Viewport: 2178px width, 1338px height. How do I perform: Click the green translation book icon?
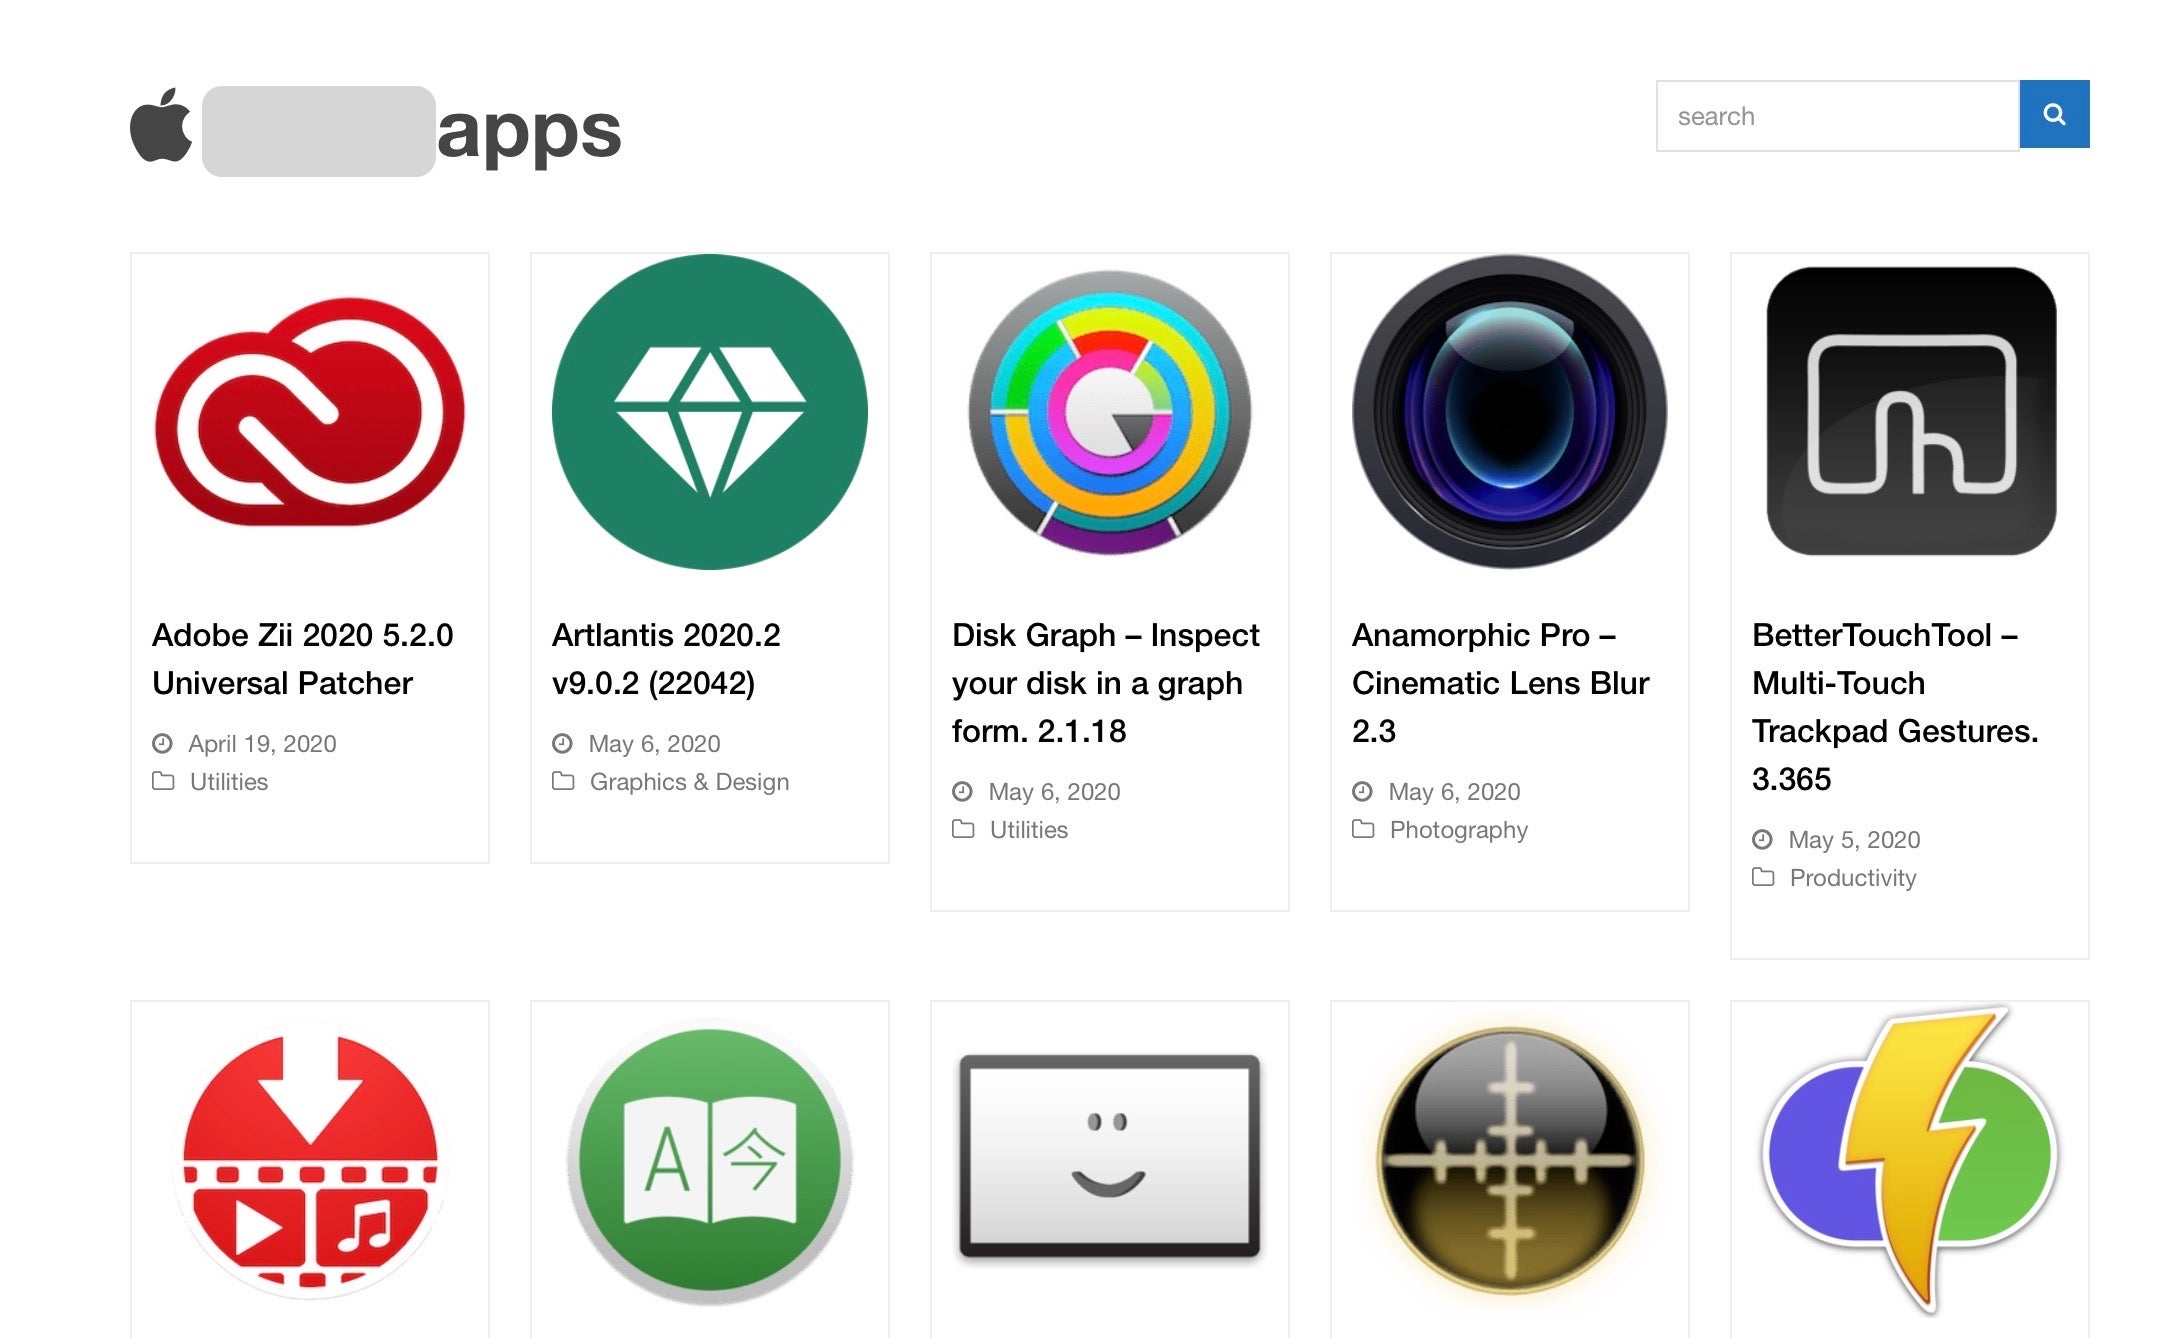point(709,1160)
